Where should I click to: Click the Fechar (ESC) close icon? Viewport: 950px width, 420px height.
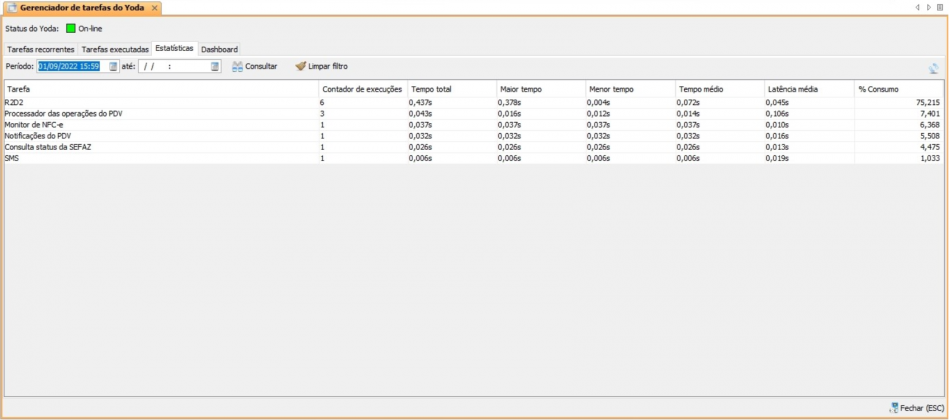point(893,408)
